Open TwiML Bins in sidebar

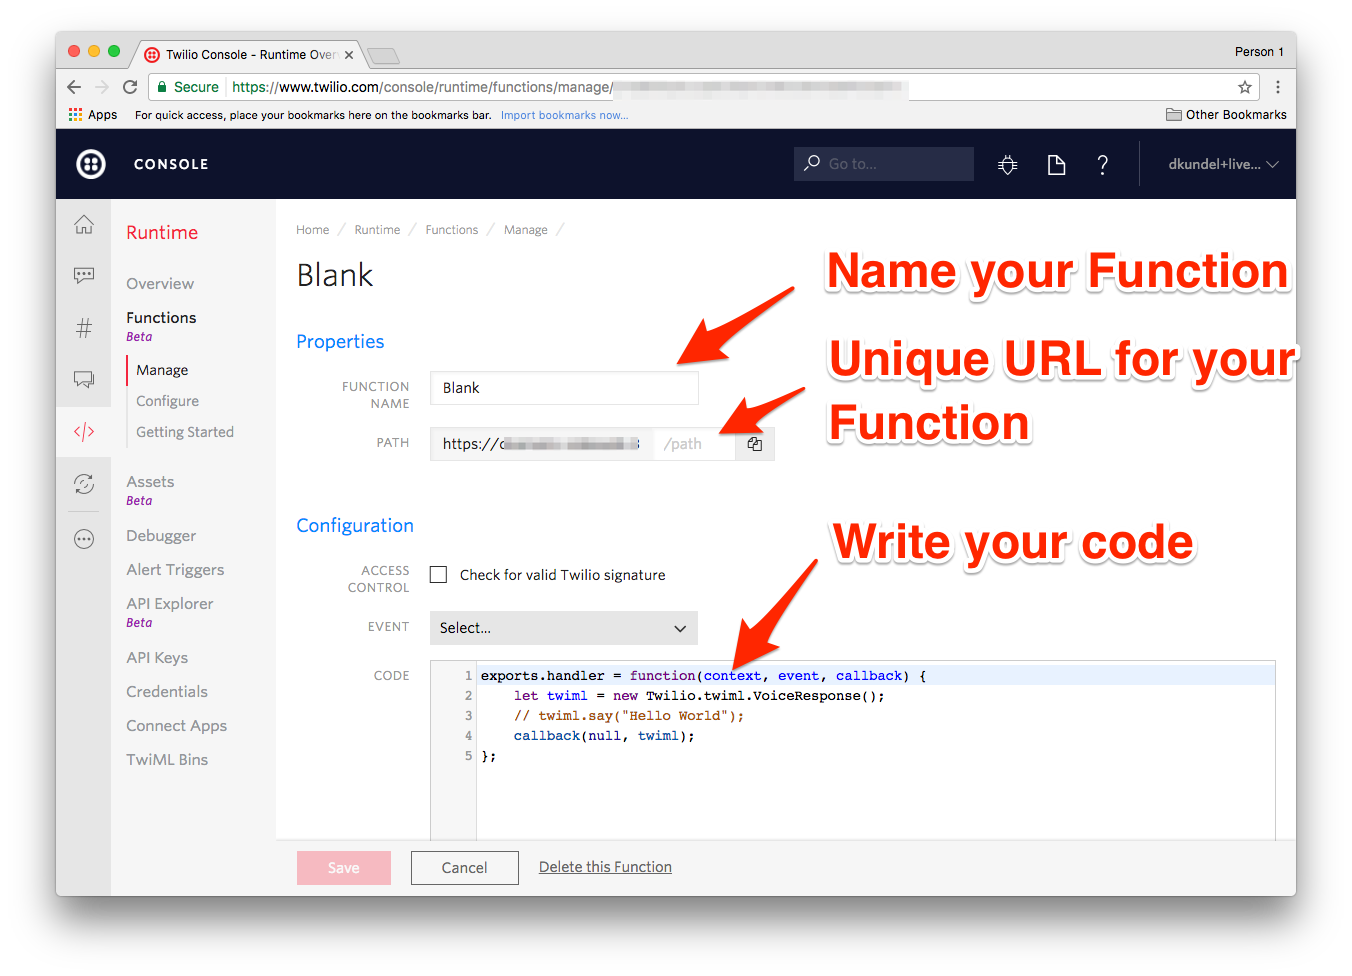click(x=167, y=760)
